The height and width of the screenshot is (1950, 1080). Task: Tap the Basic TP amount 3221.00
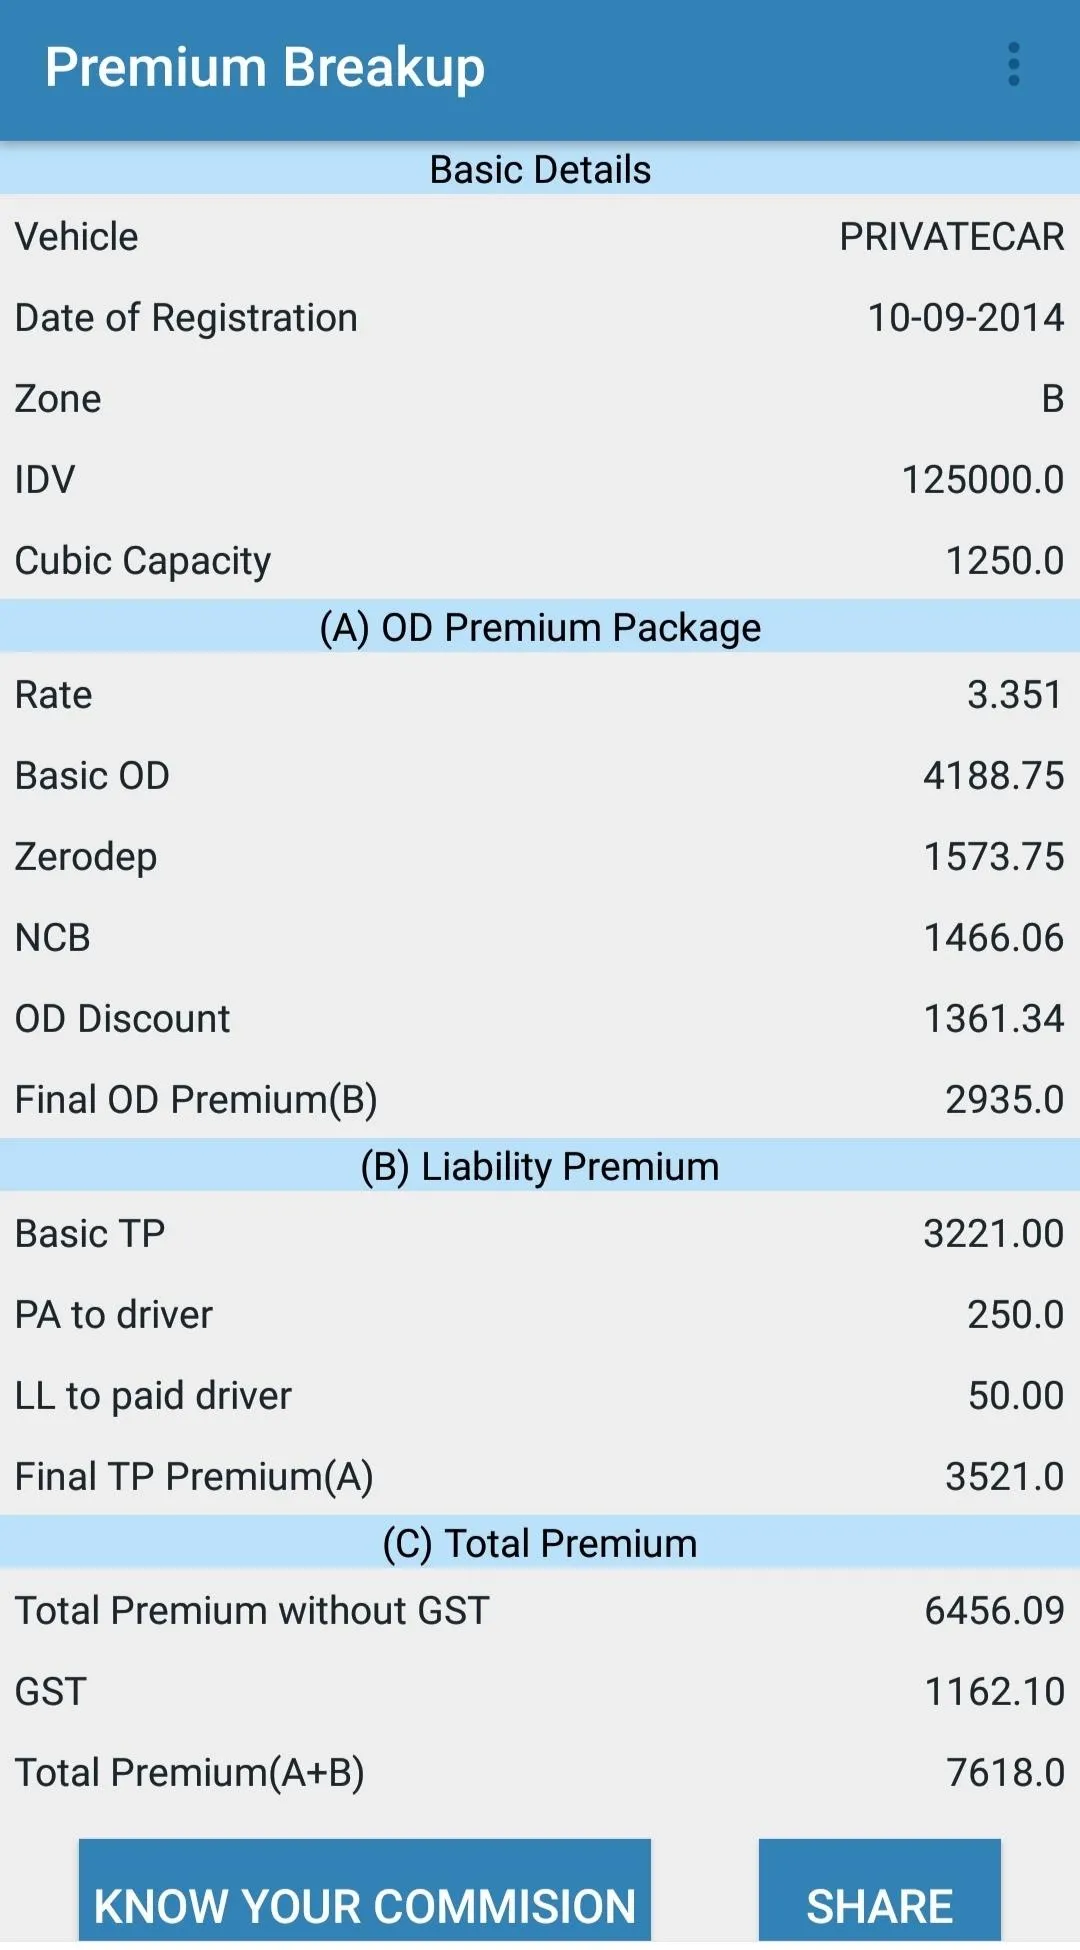[993, 1234]
